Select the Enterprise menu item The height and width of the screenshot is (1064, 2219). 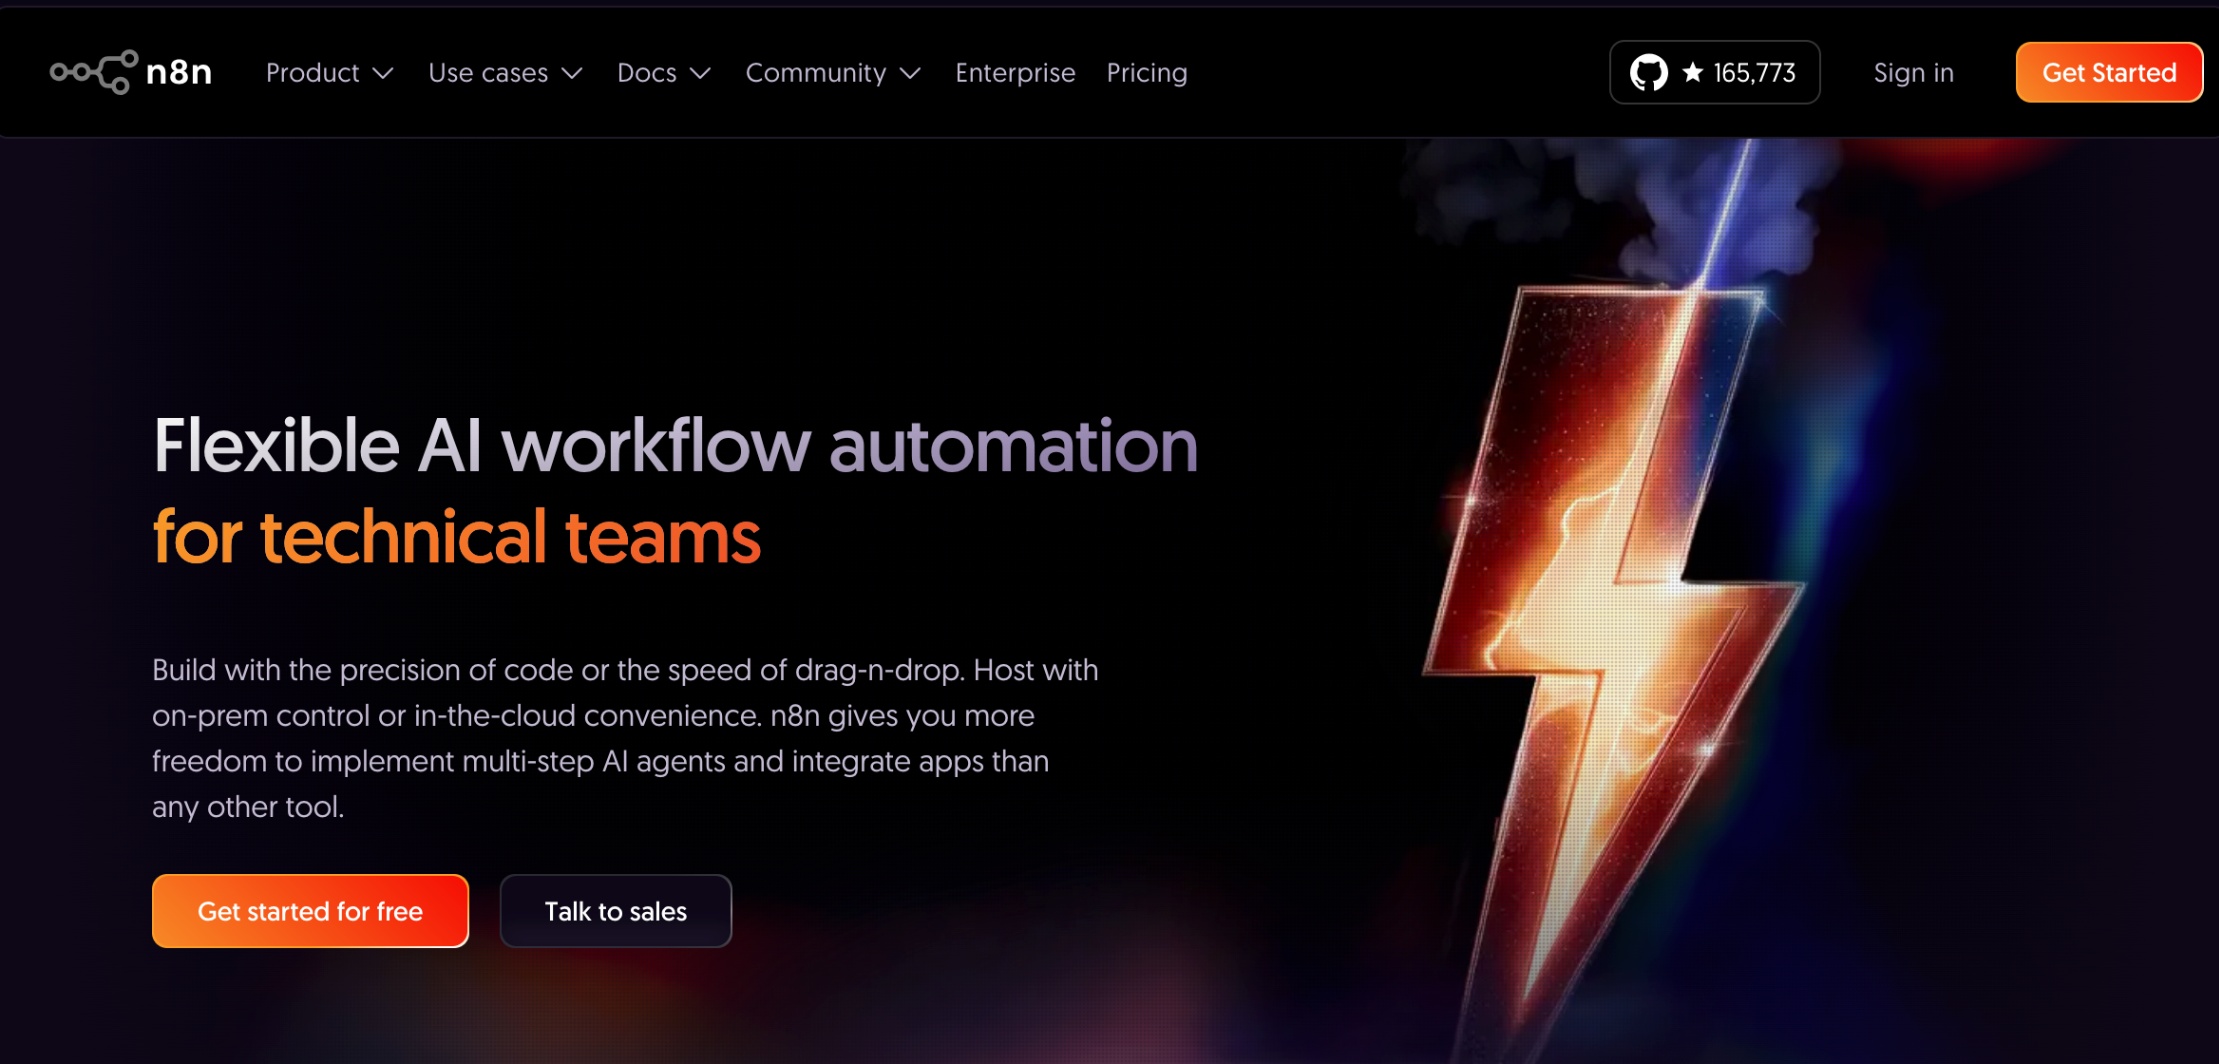pyautogui.click(x=1015, y=72)
